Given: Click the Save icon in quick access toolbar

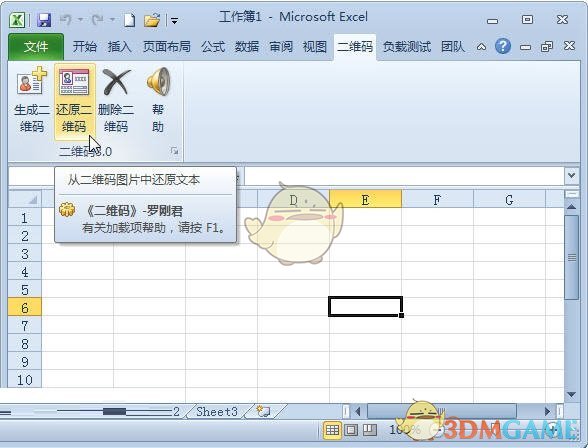Looking at the screenshot, I should (44, 20).
